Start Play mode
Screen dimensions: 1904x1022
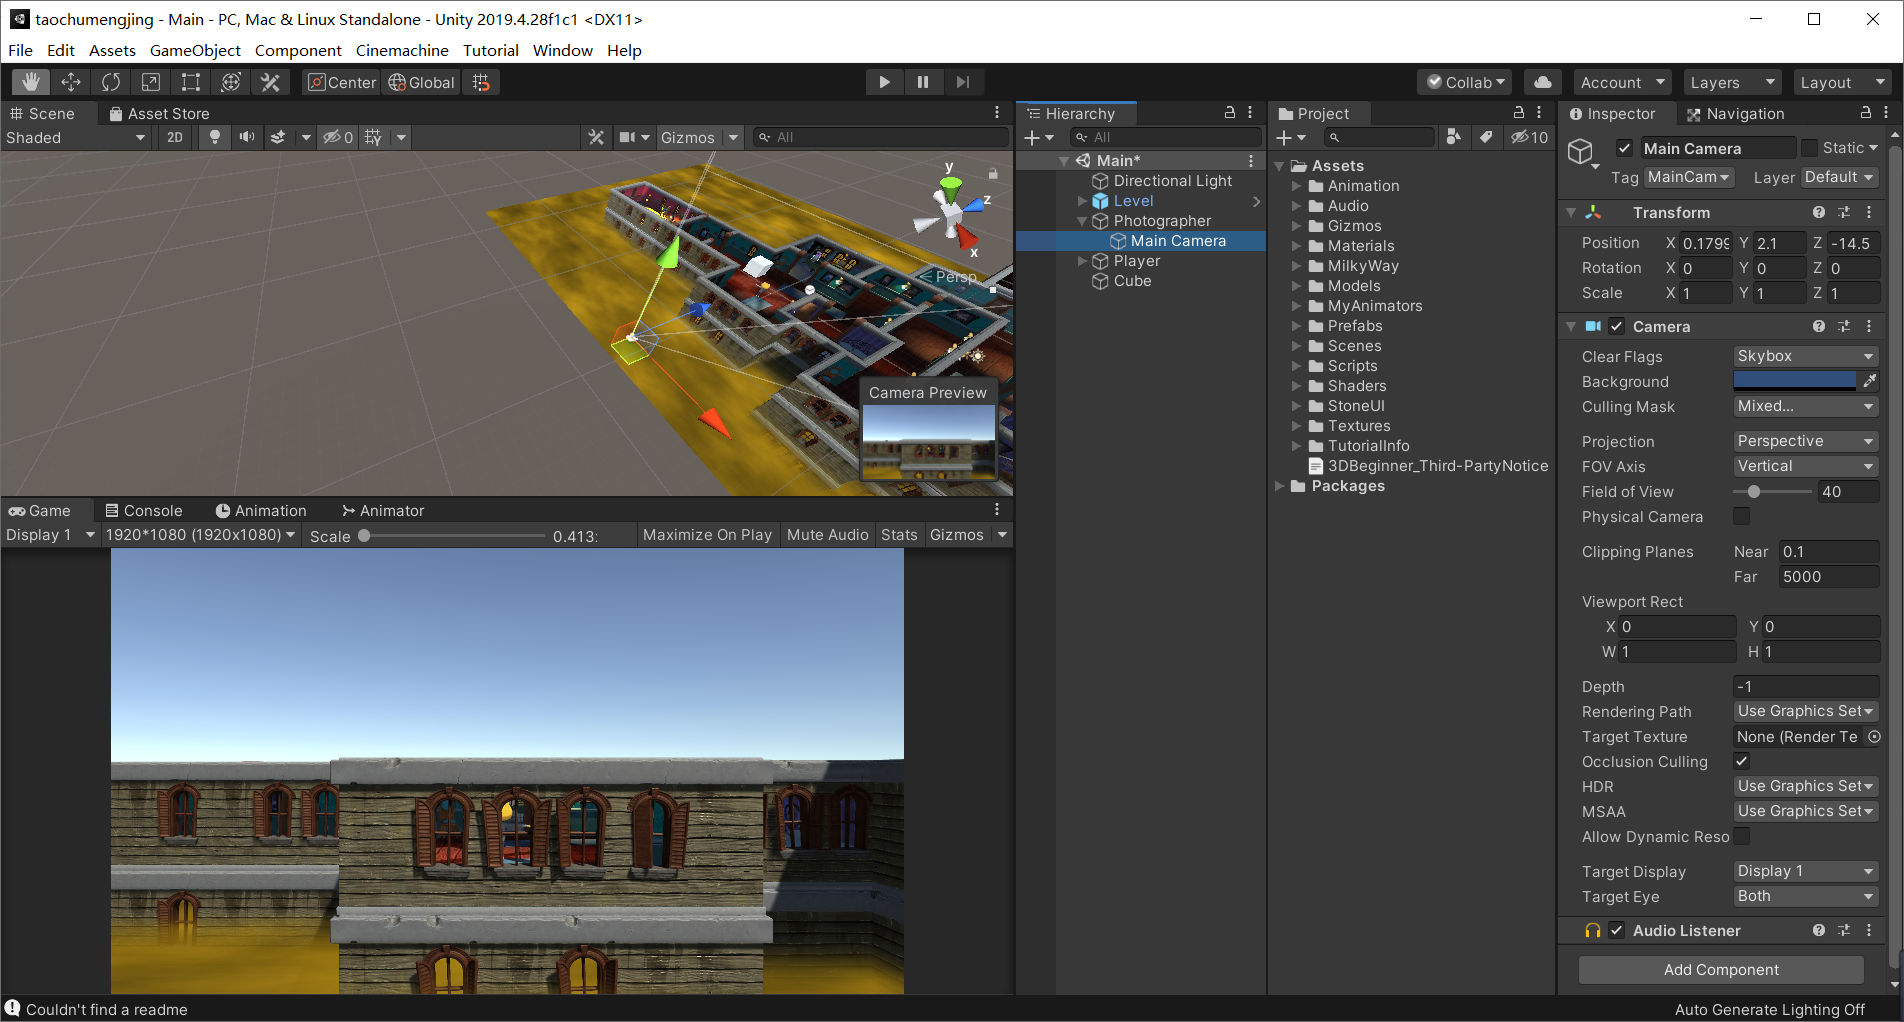click(884, 82)
